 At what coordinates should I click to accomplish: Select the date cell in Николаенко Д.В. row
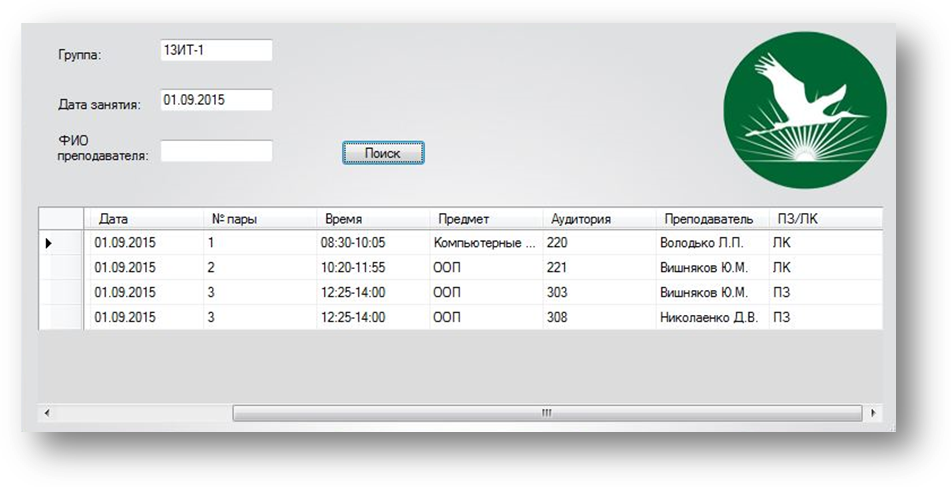point(143,317)
